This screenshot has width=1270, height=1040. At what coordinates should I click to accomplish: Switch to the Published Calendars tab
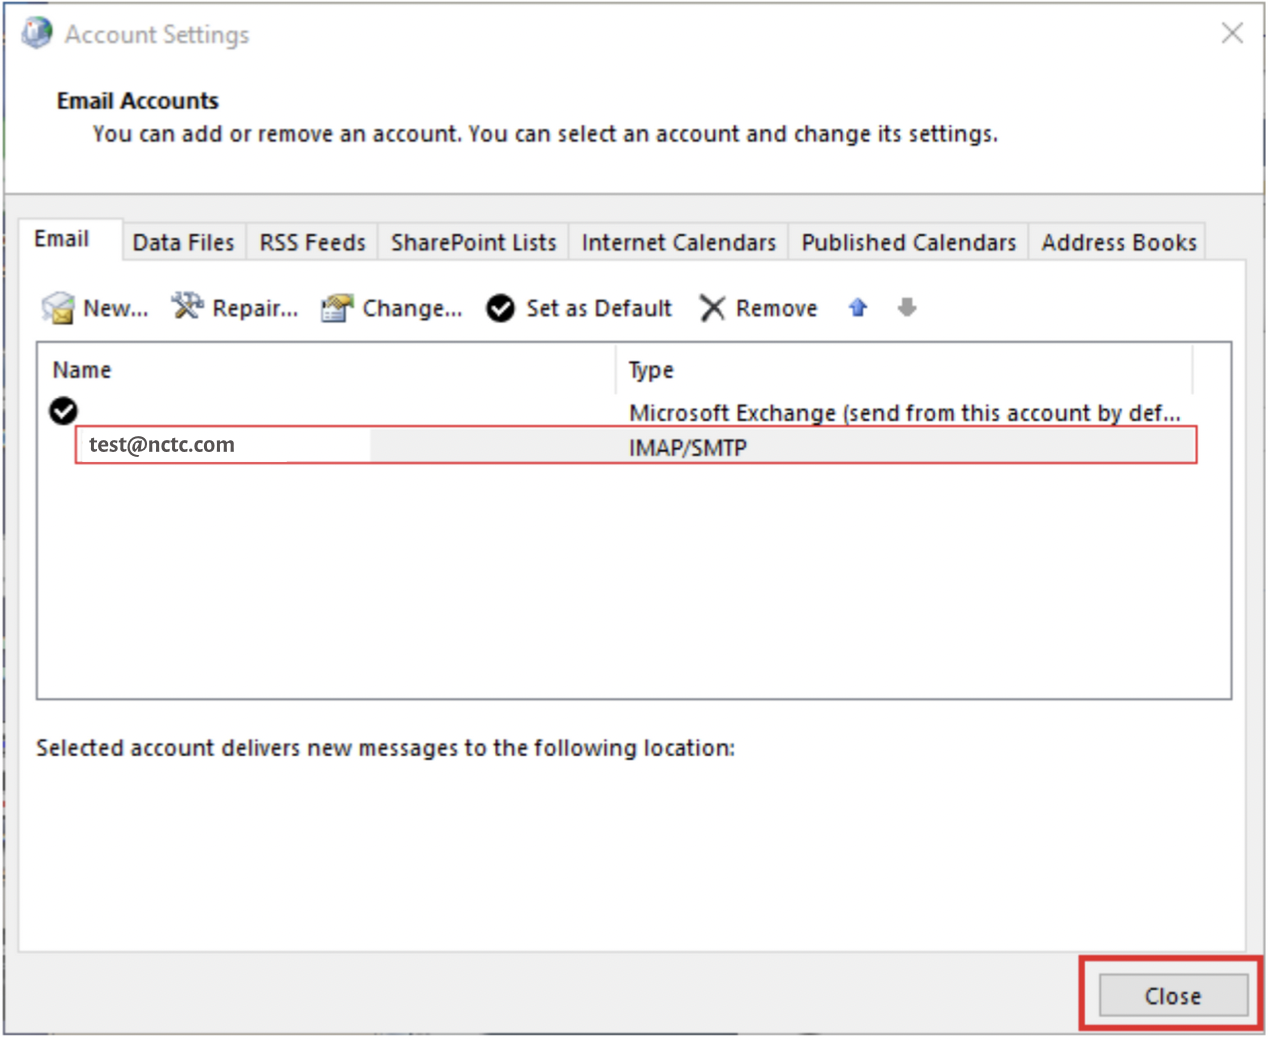point(907,241)
